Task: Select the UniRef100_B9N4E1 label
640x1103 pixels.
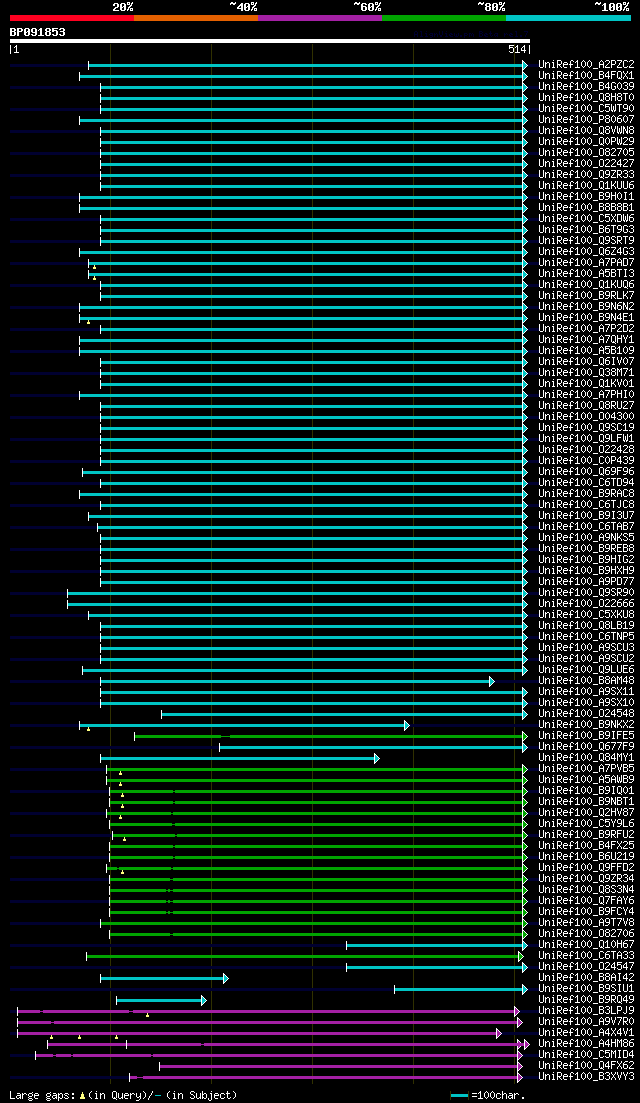Action: pos(587,318)
